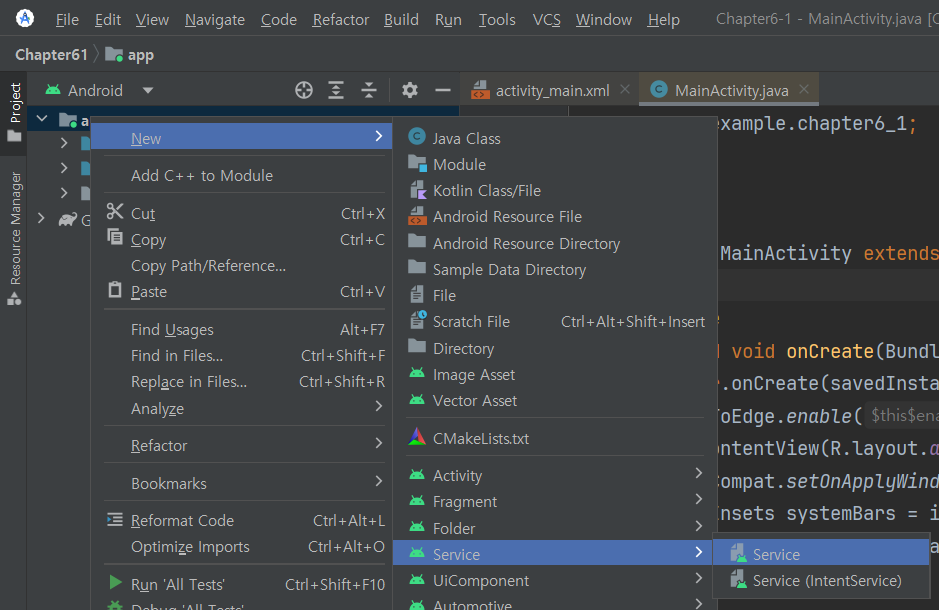This screenshot has height=610, width=939.
Task: Open the Window menu
Action: [x=604, y=20]
